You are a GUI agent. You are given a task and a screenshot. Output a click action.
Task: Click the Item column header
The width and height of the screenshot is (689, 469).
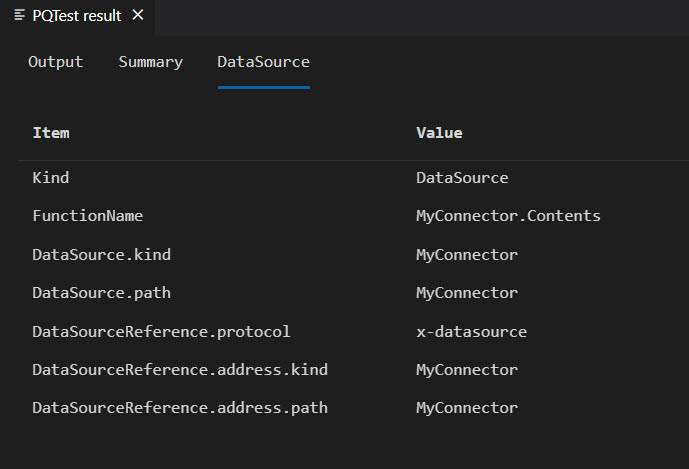click(x=51, y=132)
